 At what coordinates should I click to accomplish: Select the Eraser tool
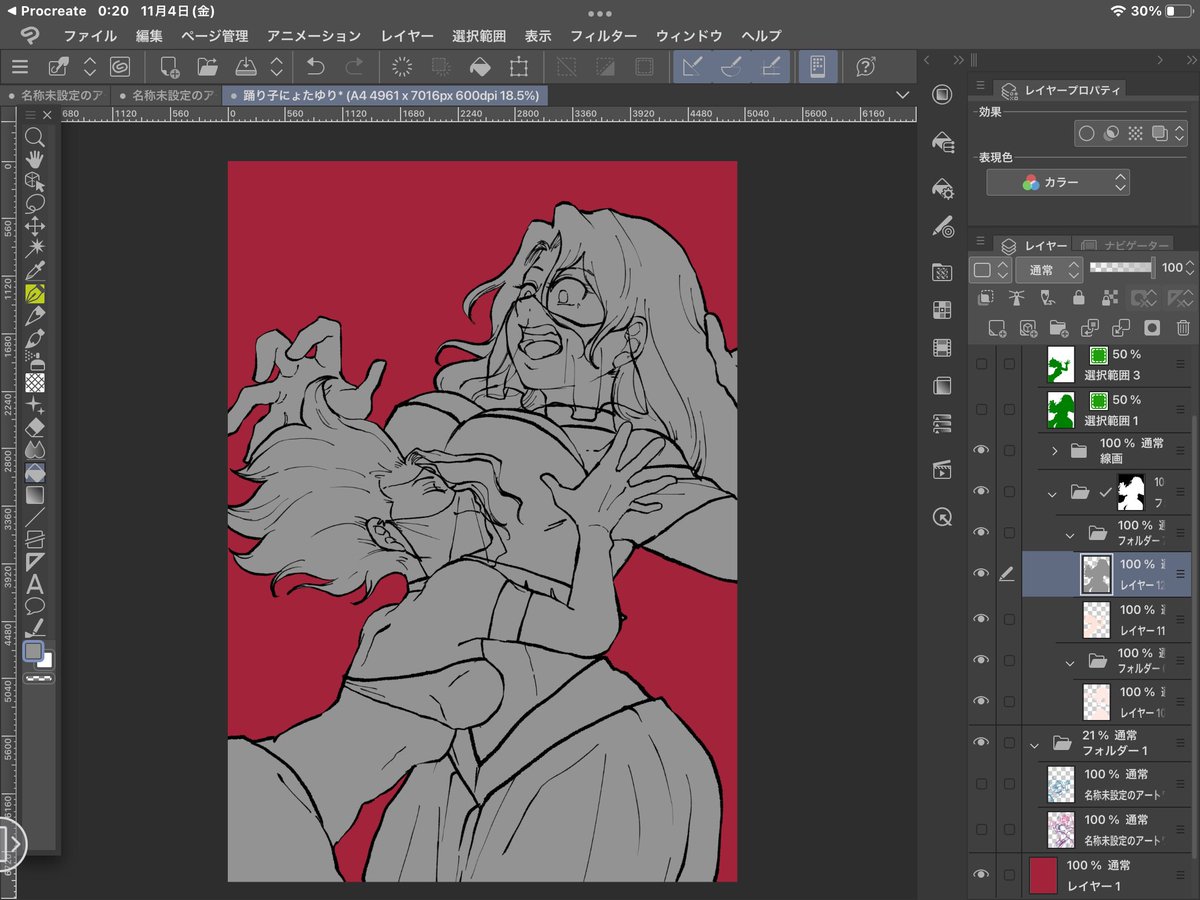(35, 427)
